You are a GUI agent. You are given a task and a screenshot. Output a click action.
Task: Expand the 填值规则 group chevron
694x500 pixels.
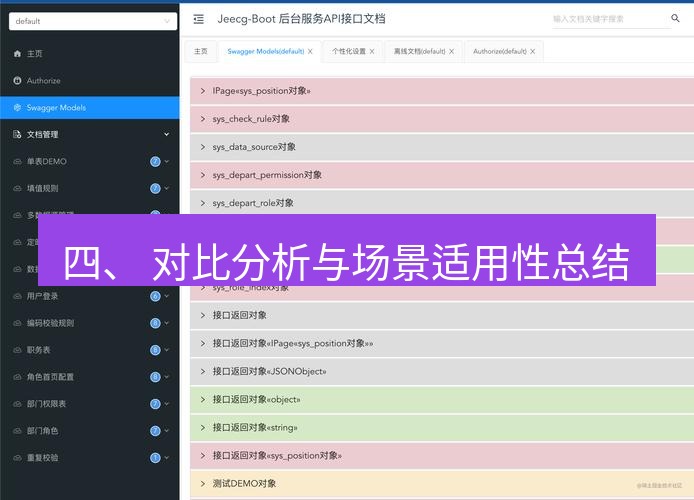pos(167,188)
